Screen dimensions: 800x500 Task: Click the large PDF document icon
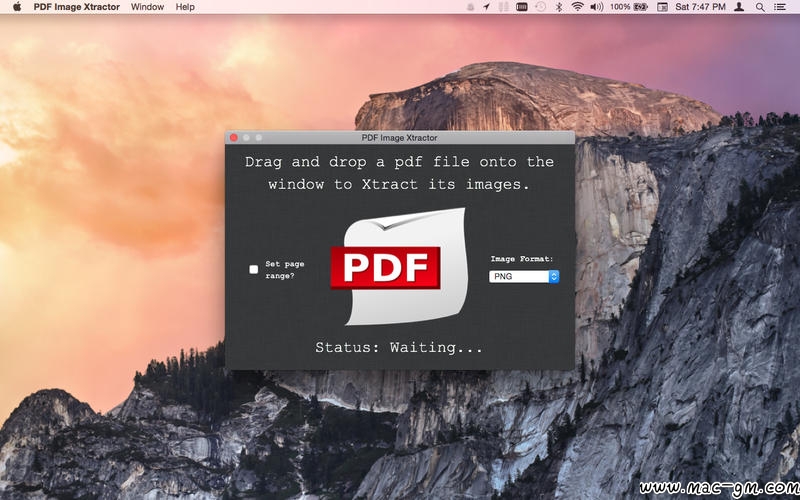tap(399, 266)
